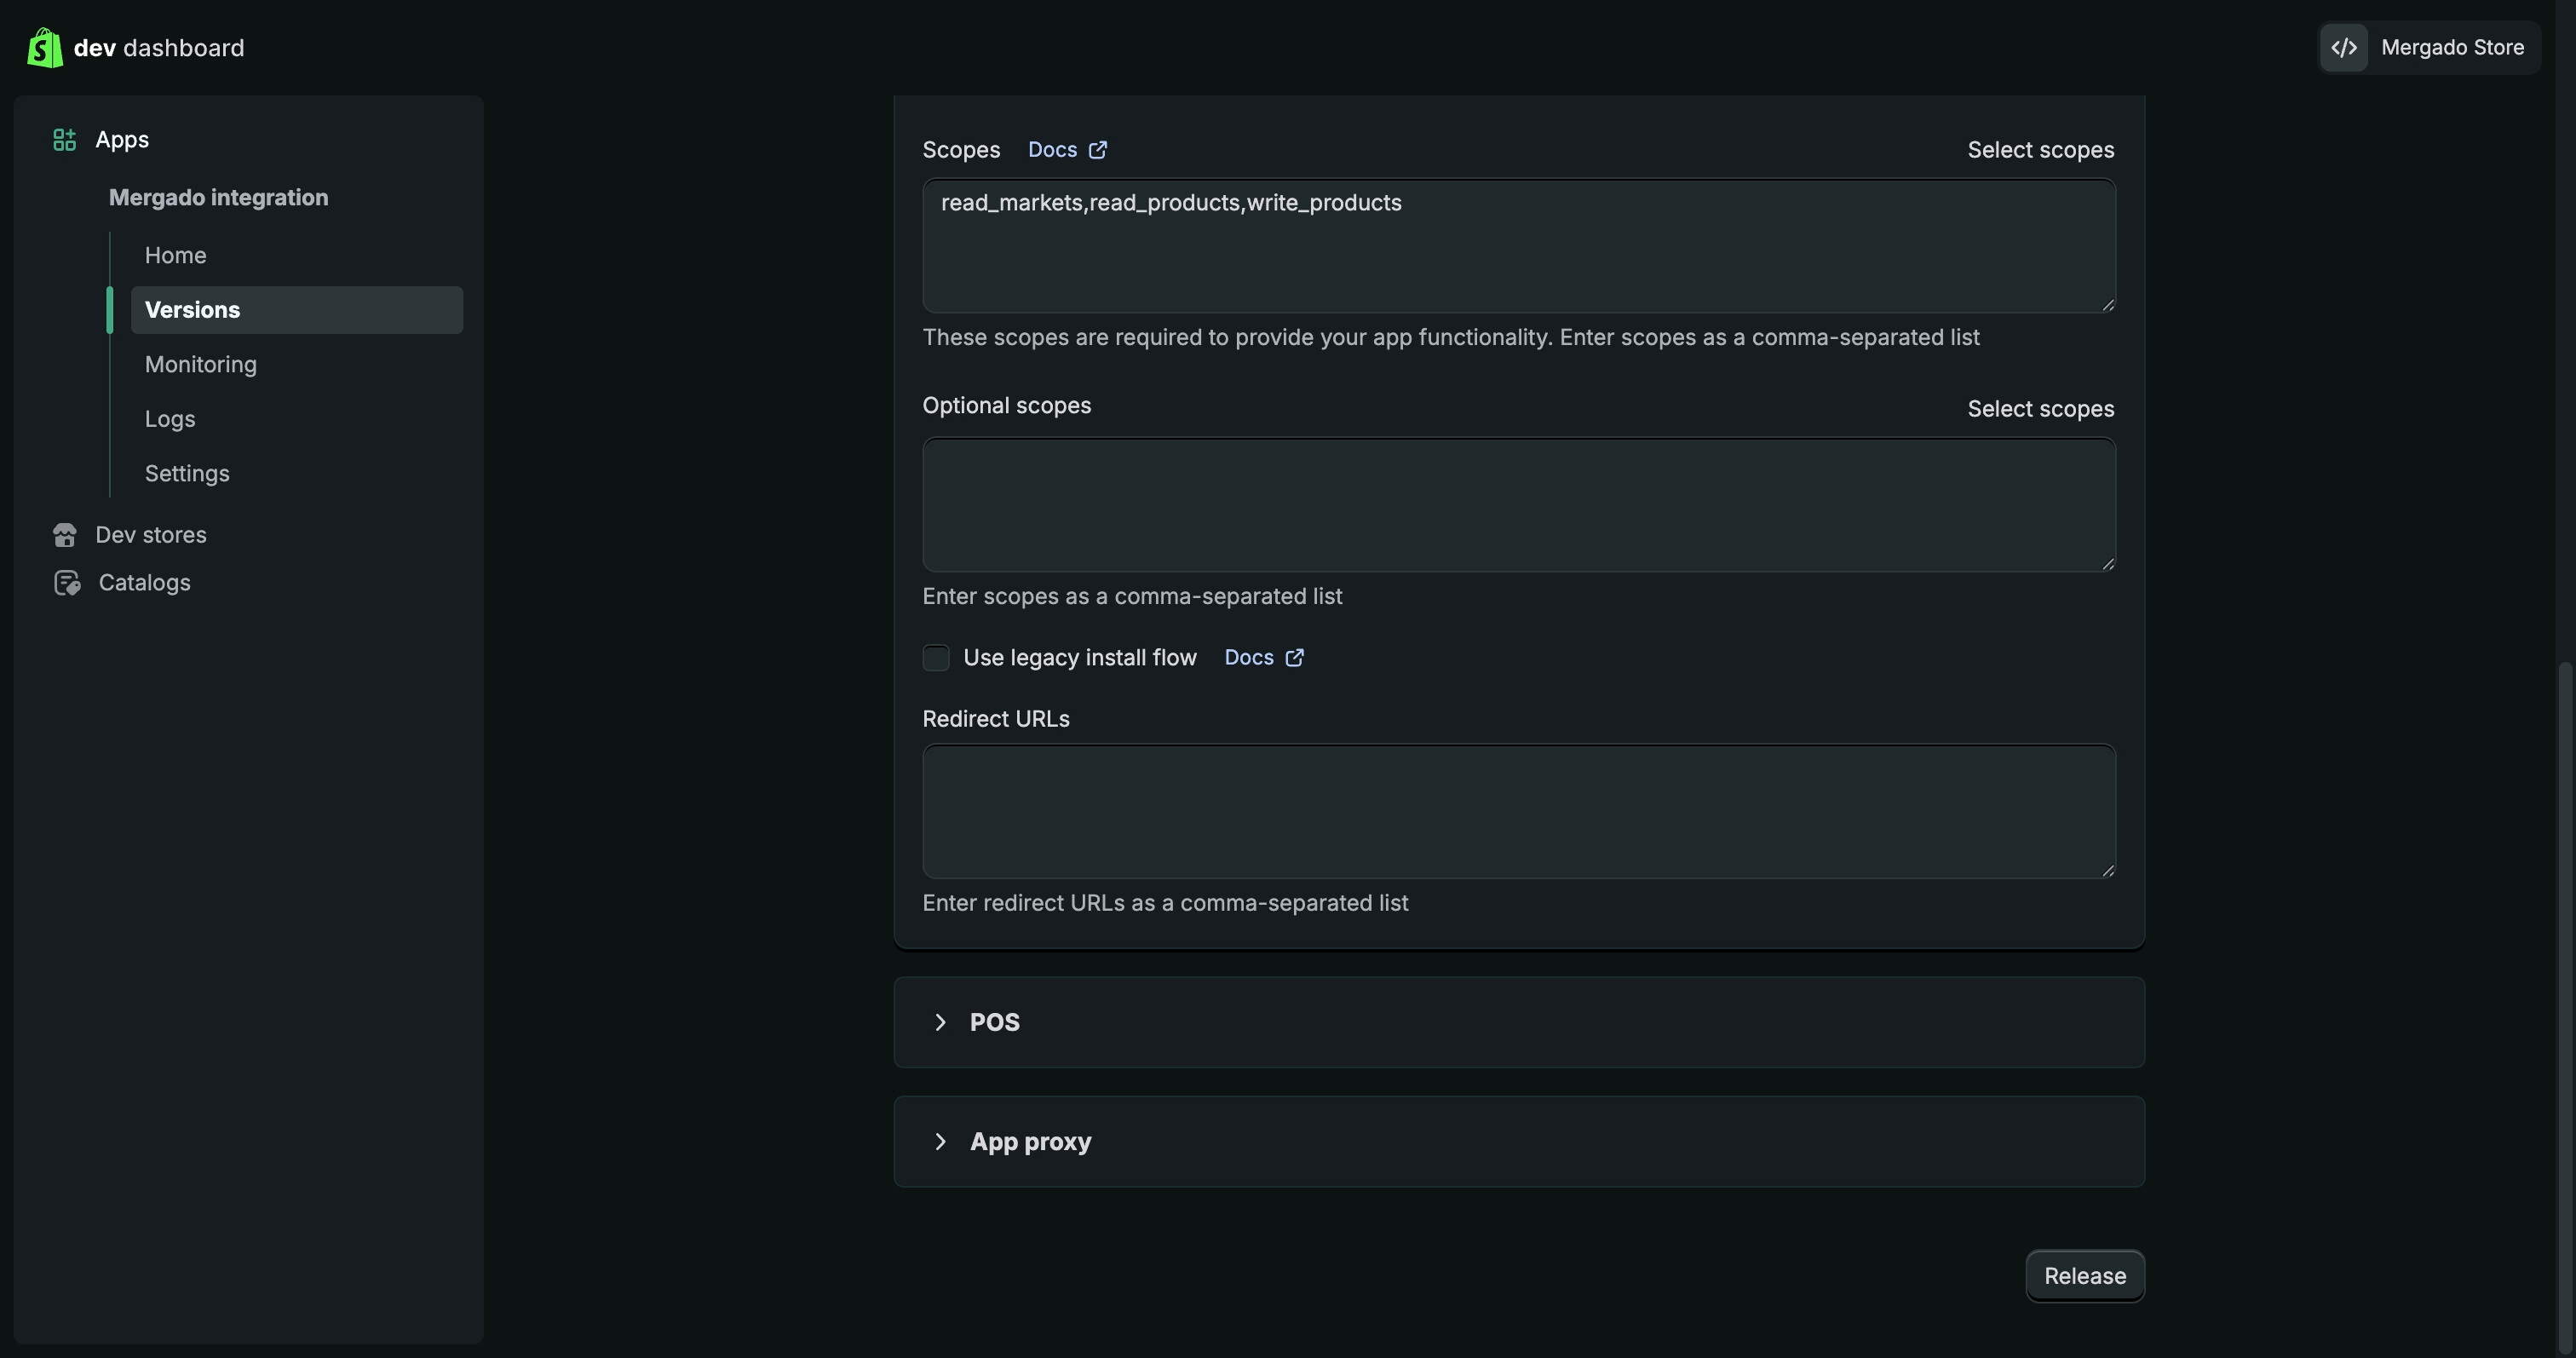The height and width of the screenshot is (1358, 2576).
Task: Open the external link icon beside legacy flow Docs
Action: pos(1294,658)
